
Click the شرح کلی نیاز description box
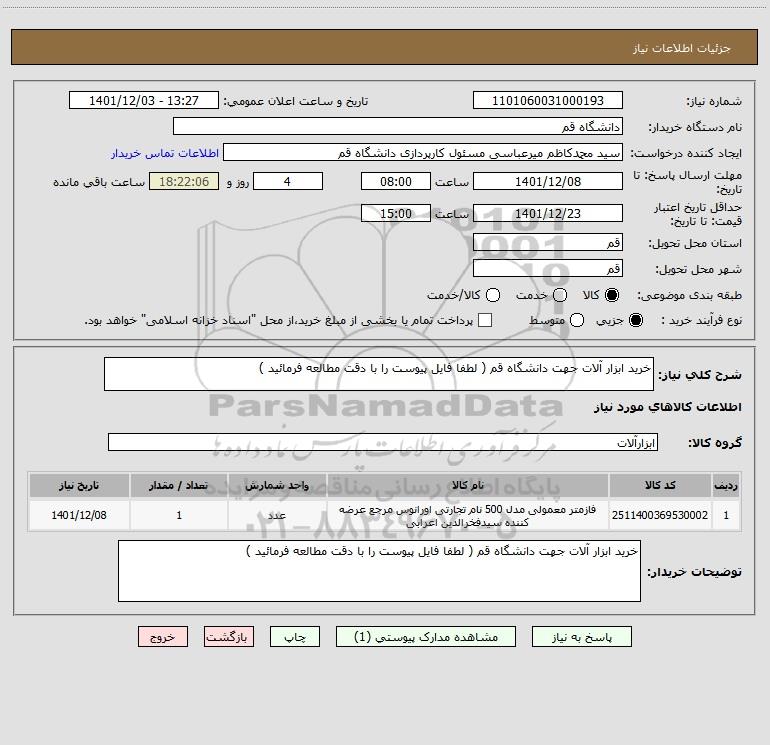(x=379, y=374)
